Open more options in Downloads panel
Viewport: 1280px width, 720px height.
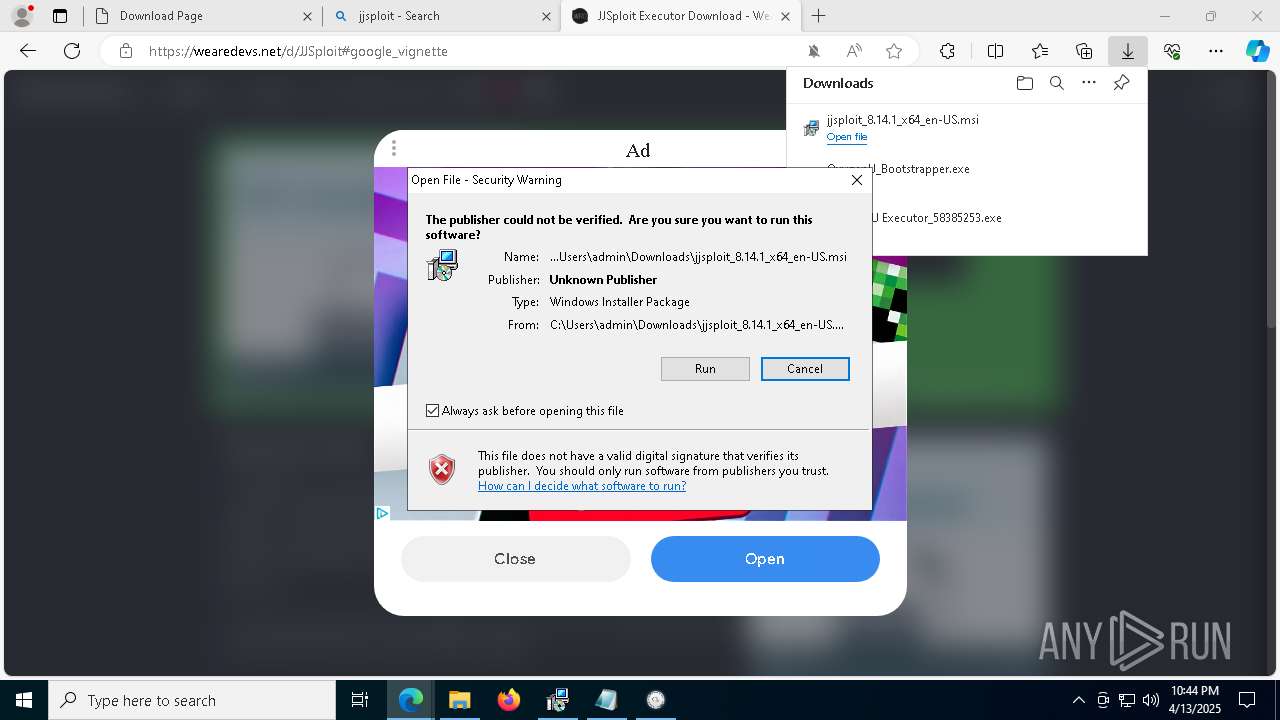[1089, 83]
